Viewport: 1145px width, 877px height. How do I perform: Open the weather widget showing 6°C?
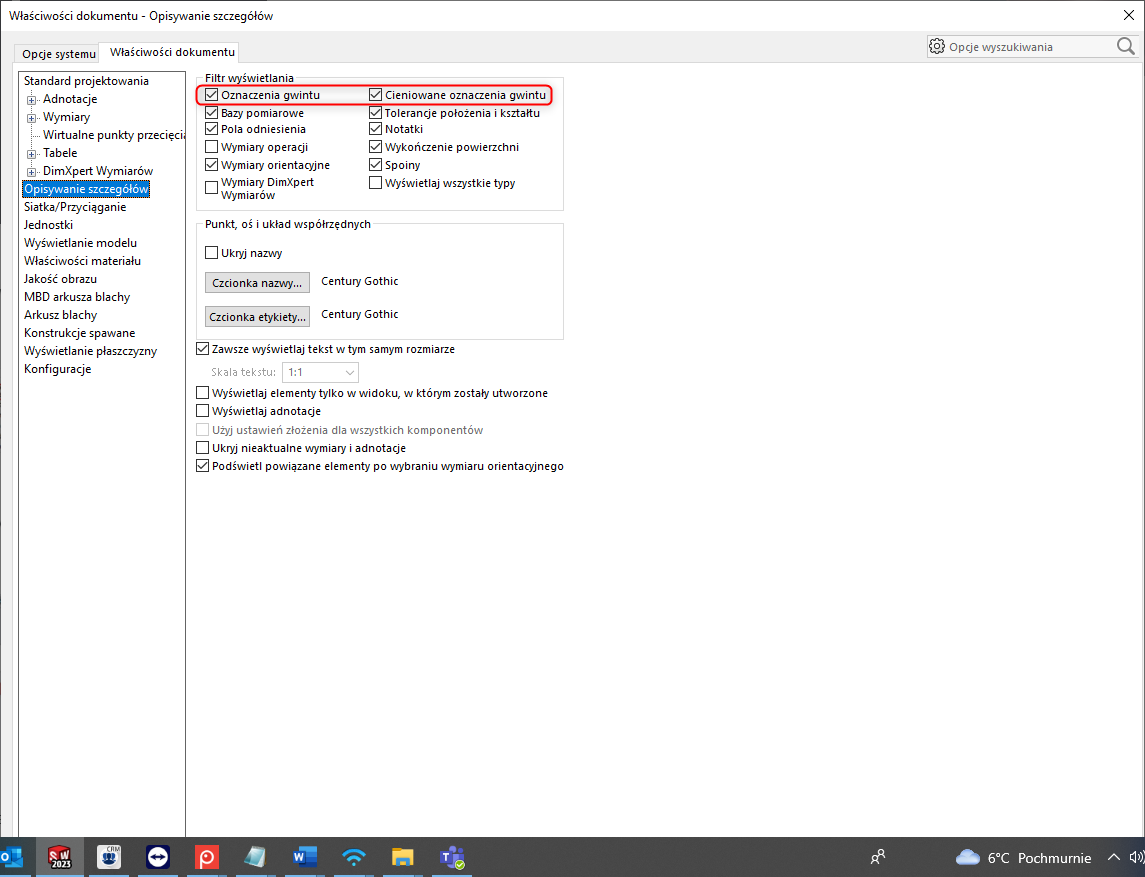[x=1023, y=858]
